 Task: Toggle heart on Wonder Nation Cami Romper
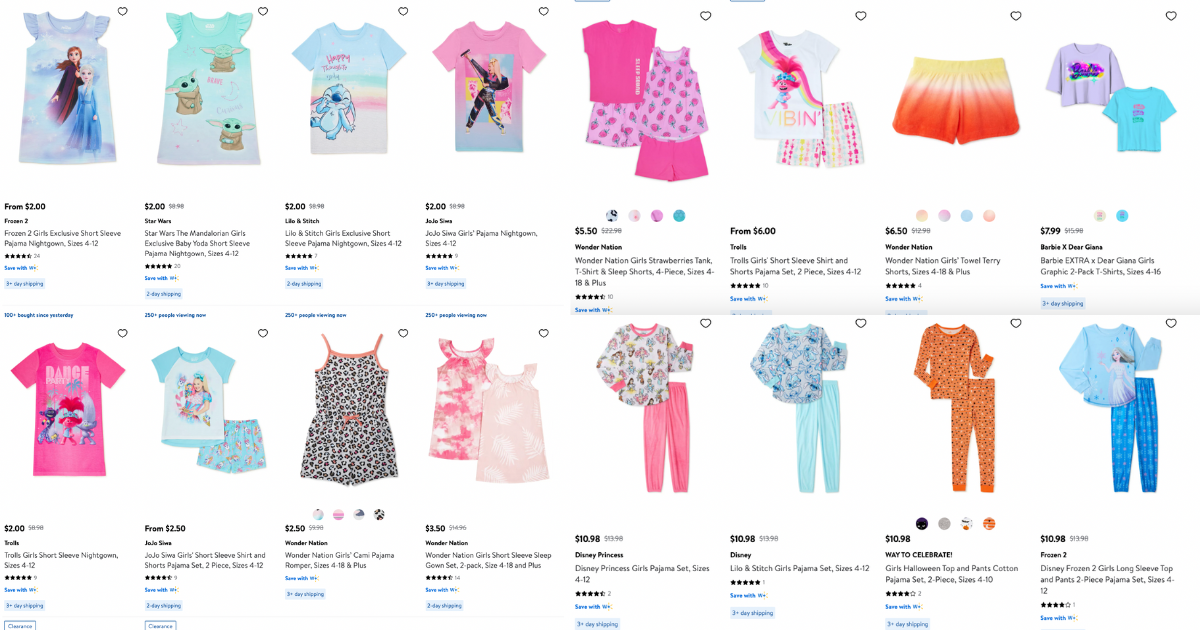pyautogui.click(x=403, y=332)
